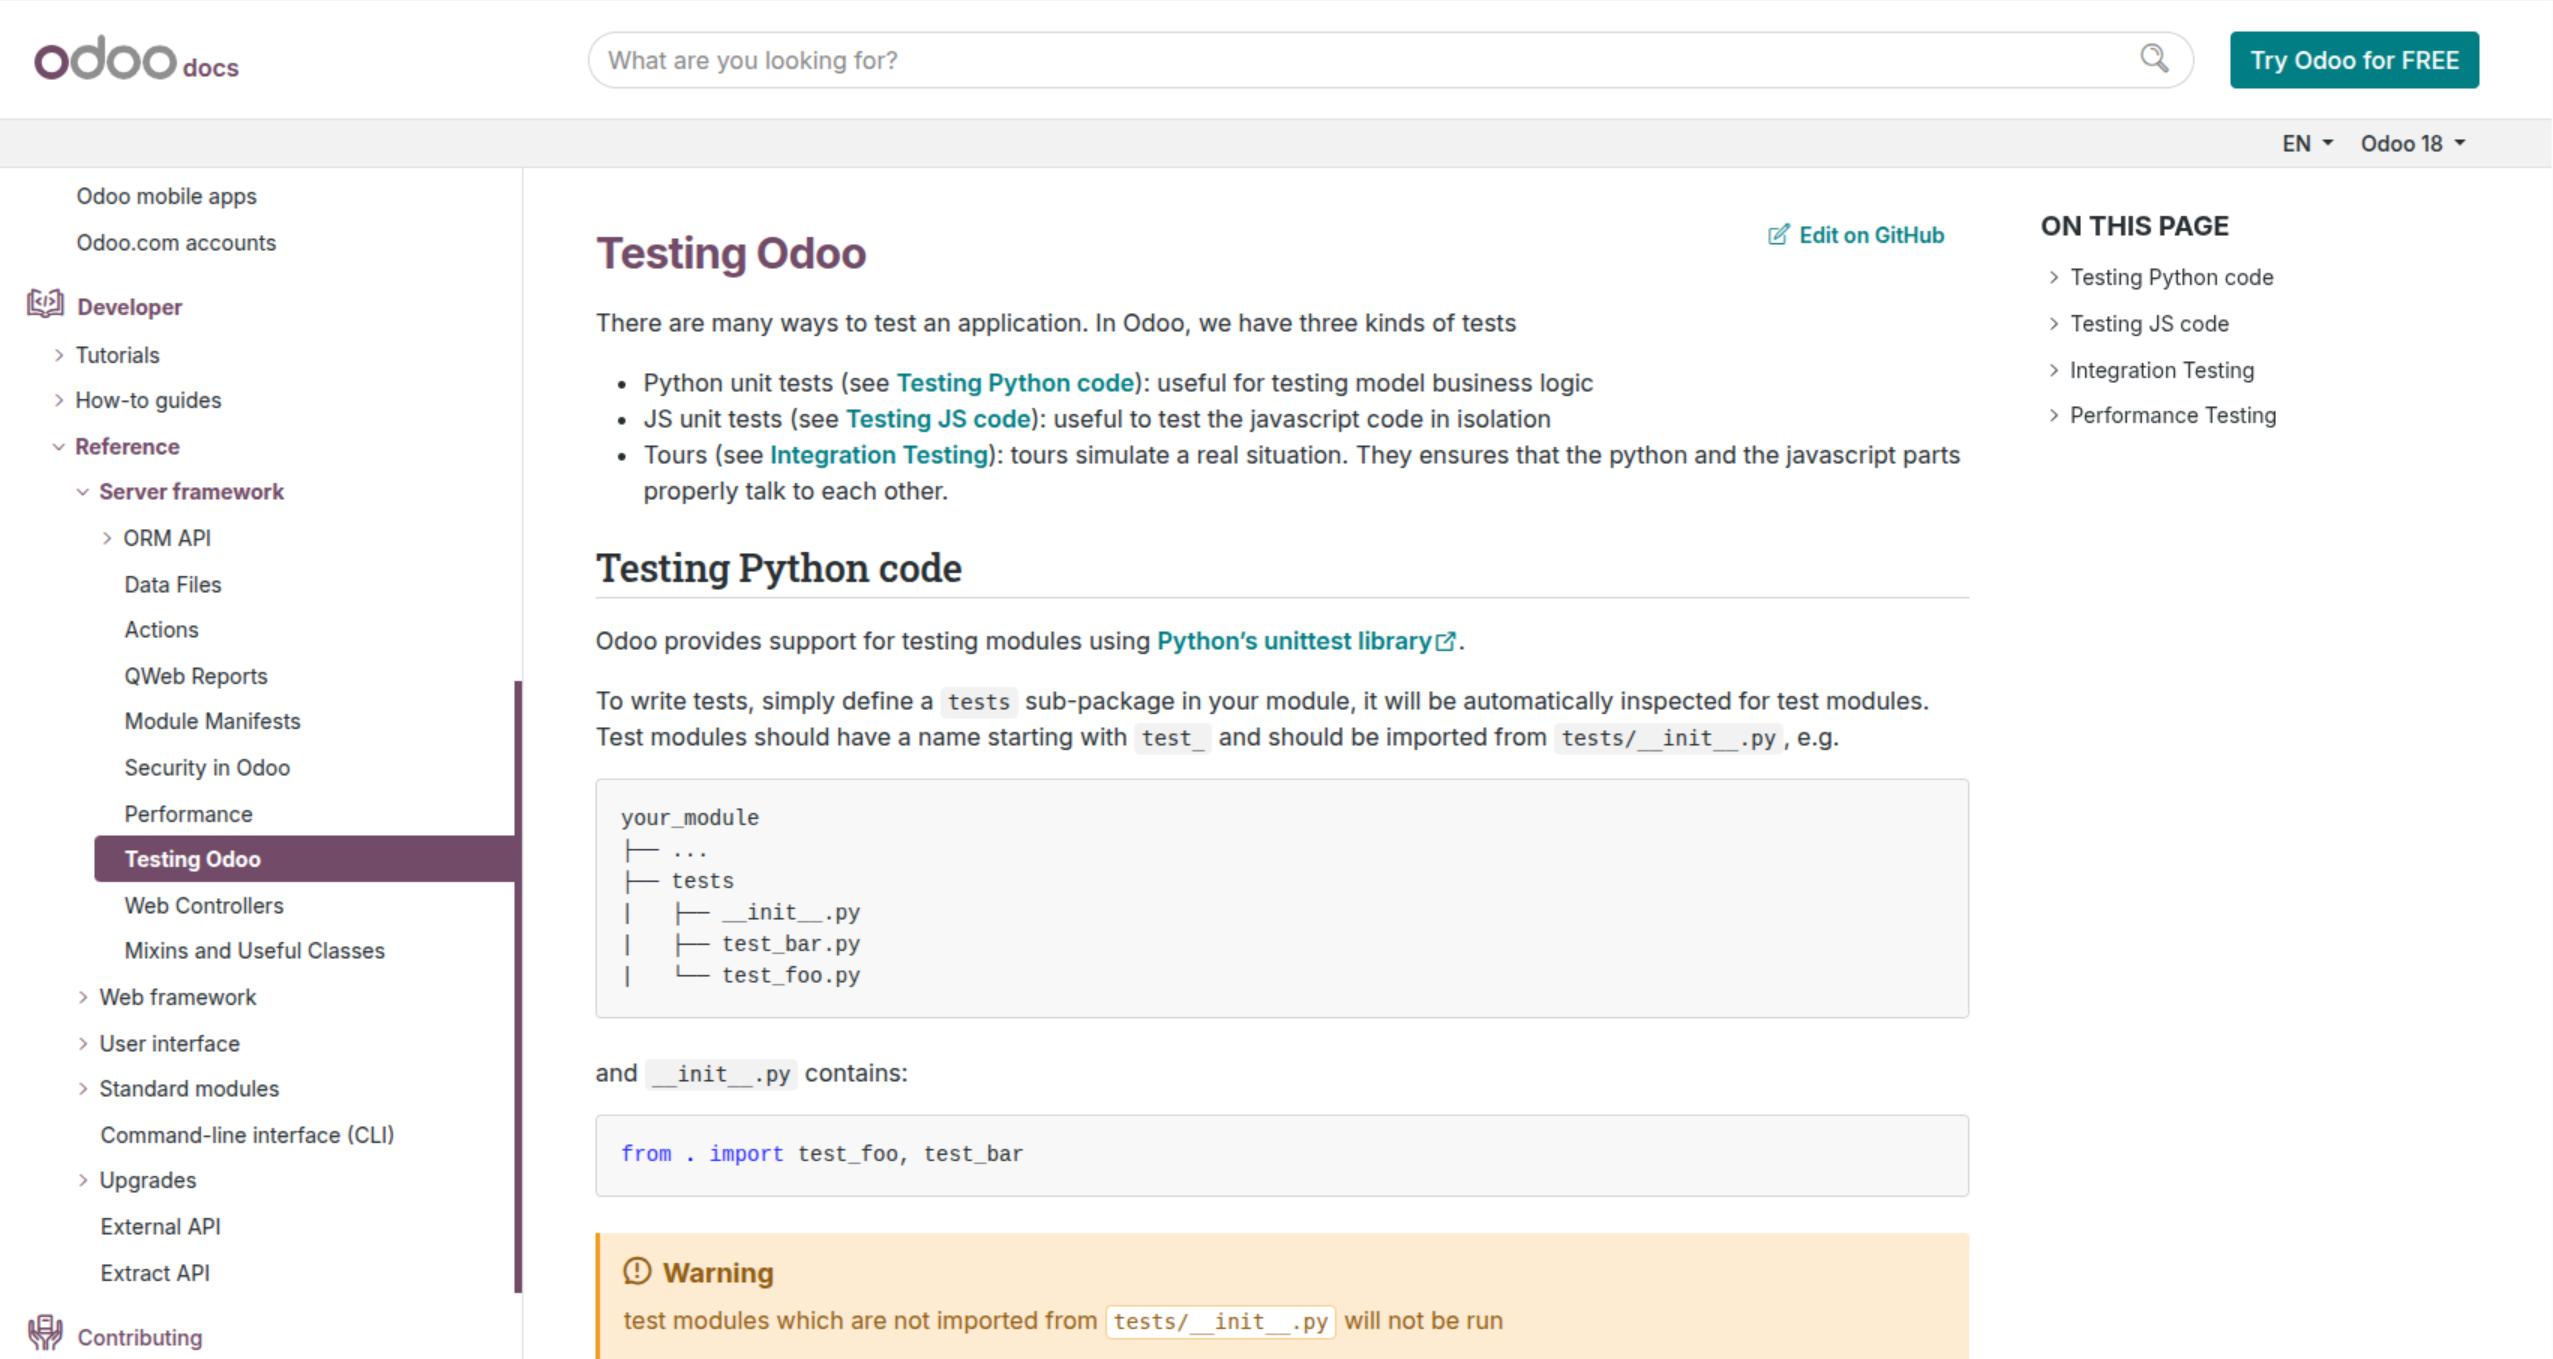This screenshot has height=1359, width=2553.
Task: Open How-to guides section link
Action: click(148, 400)
